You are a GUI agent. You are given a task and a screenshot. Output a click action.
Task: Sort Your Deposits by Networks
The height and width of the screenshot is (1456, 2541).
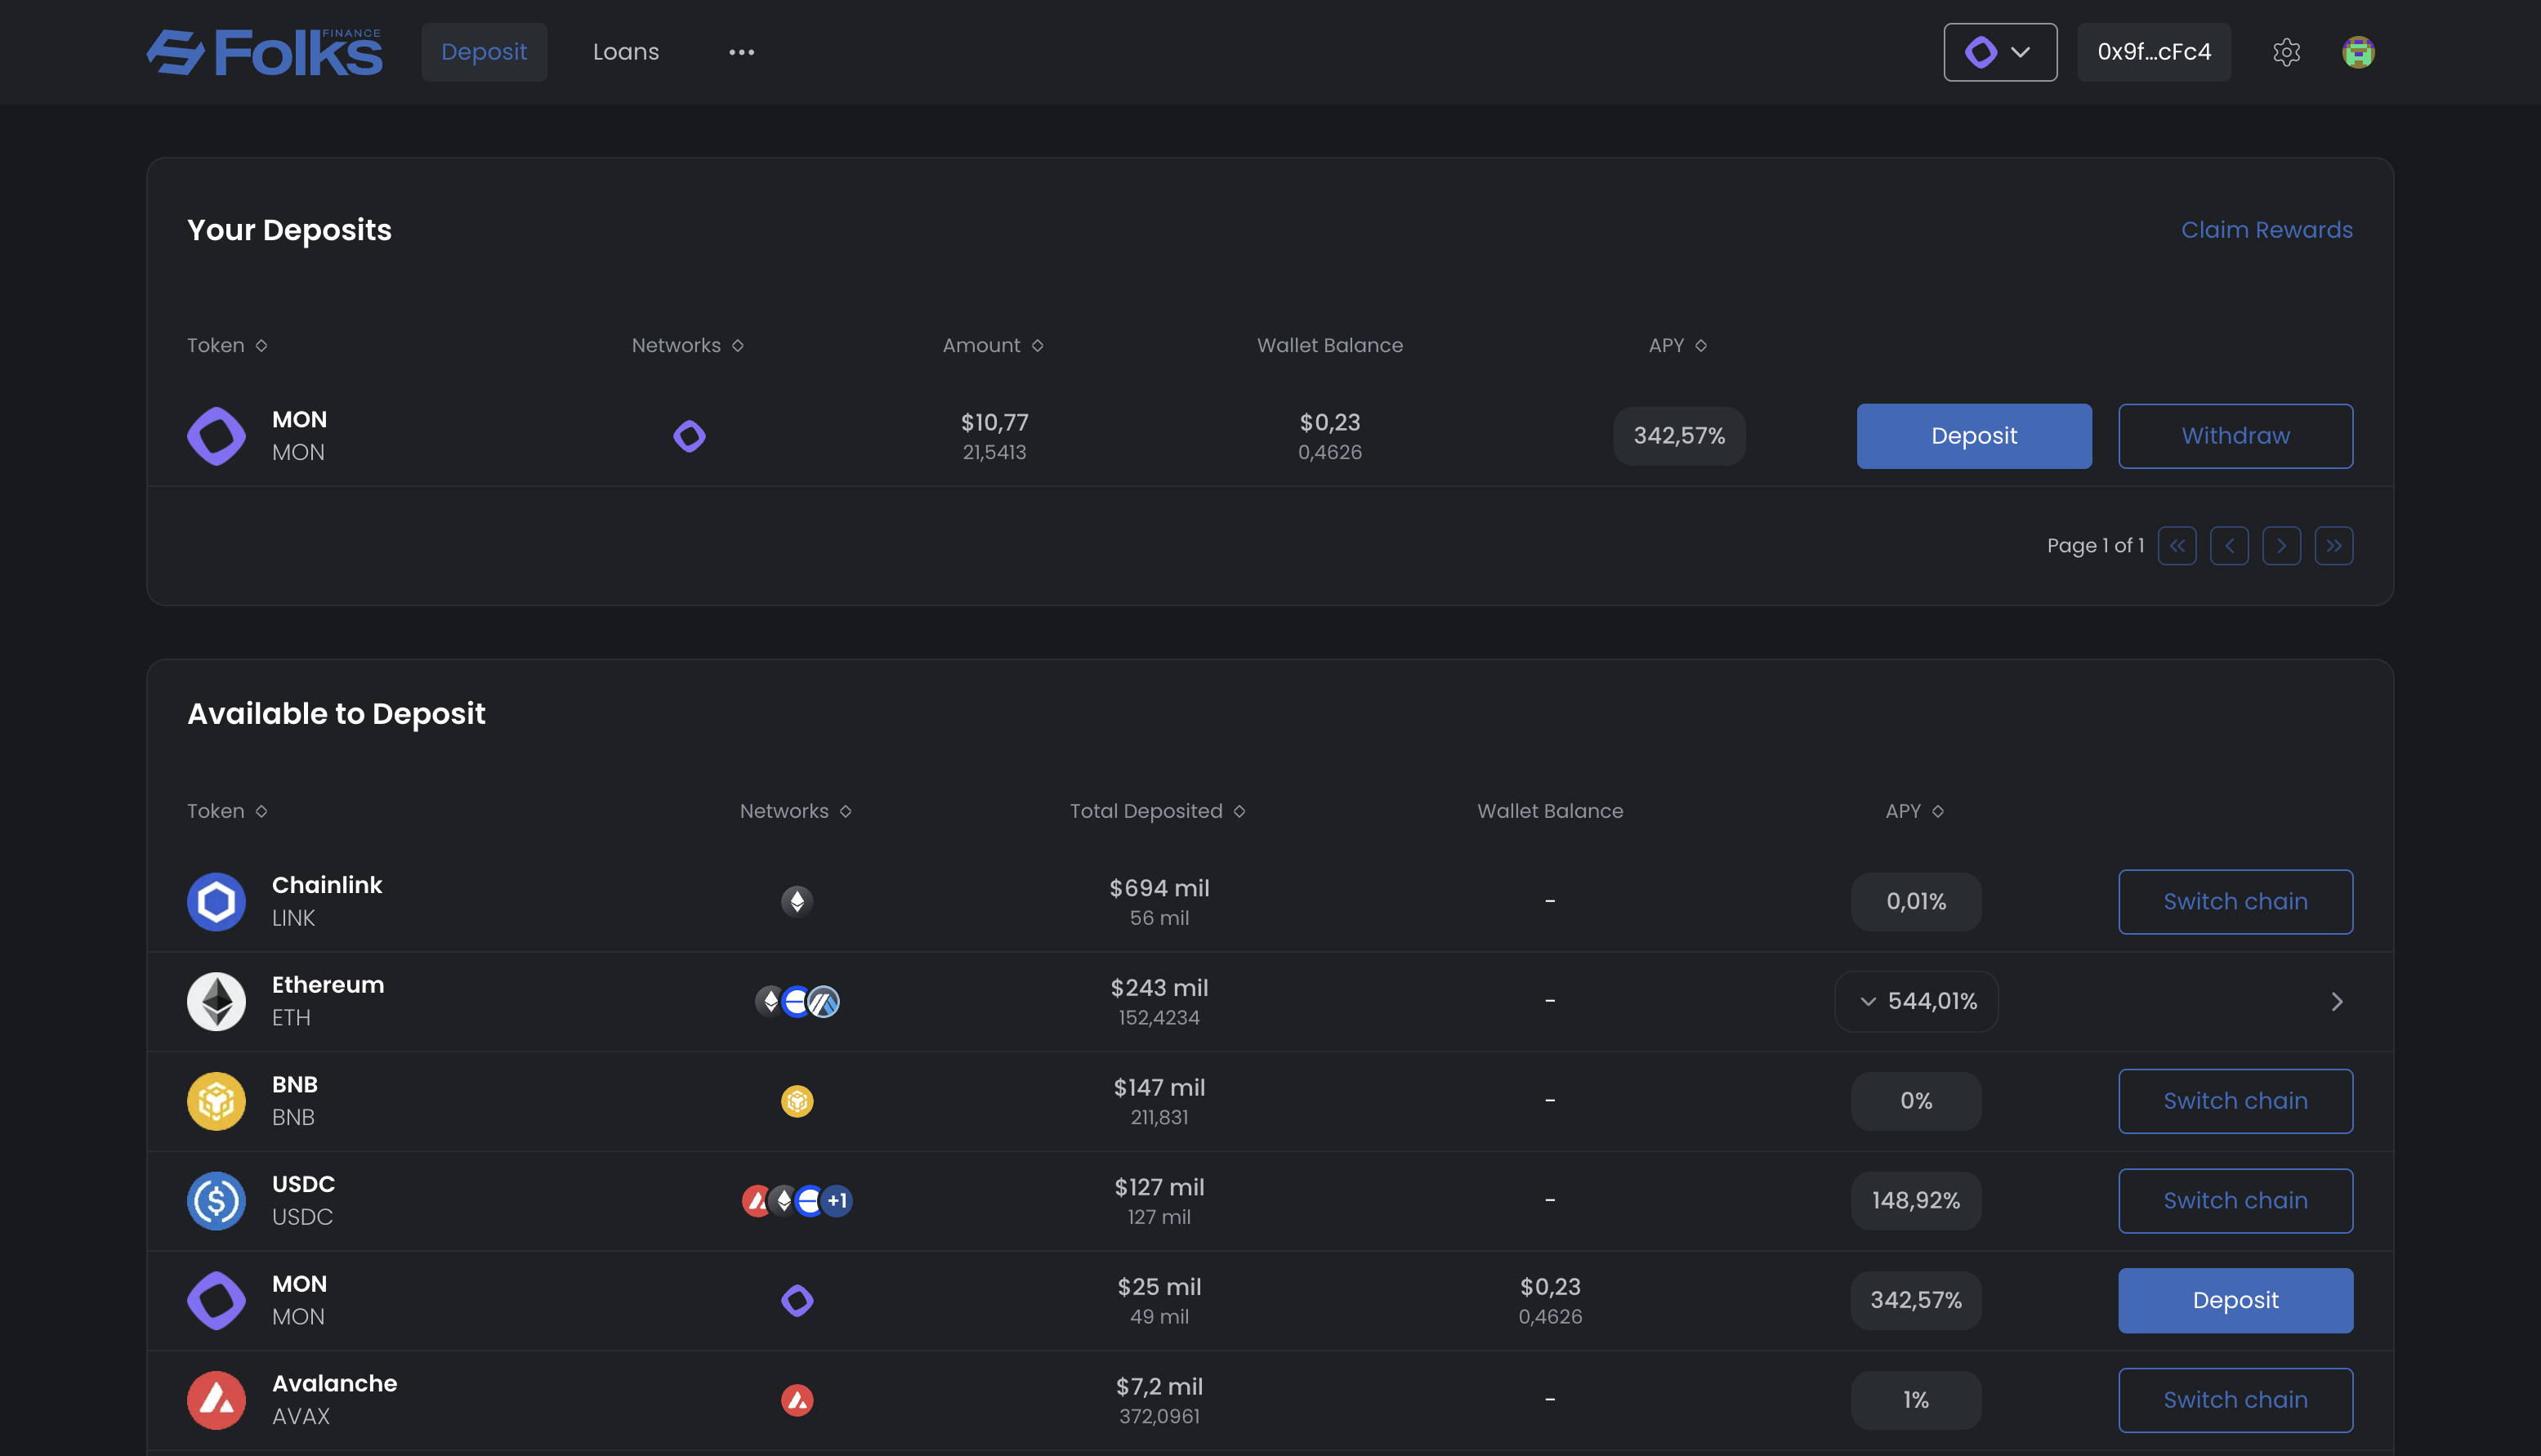[x=688, y=345]
